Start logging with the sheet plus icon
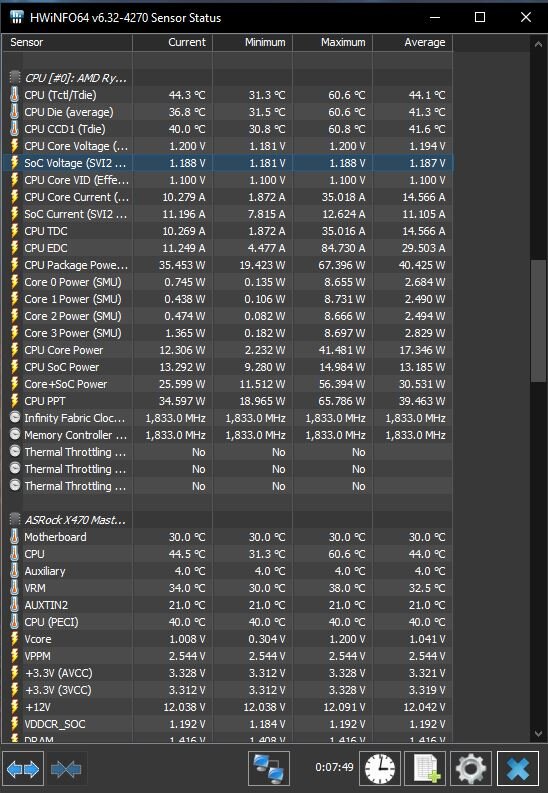This screenshot has height=793, width=548. tap(426, 769)
